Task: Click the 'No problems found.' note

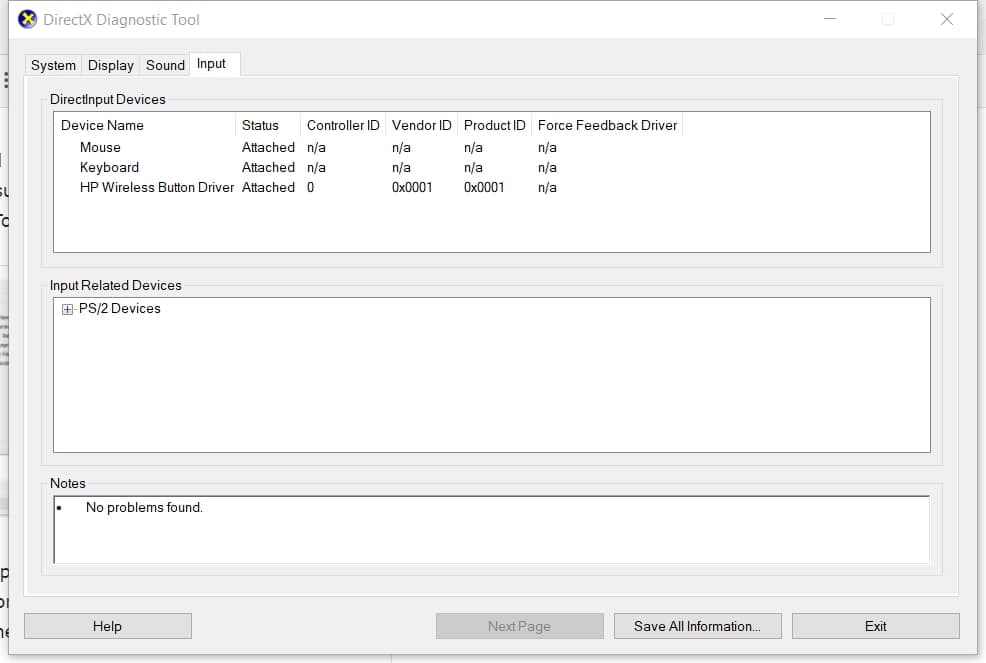Action: [144, 508]
